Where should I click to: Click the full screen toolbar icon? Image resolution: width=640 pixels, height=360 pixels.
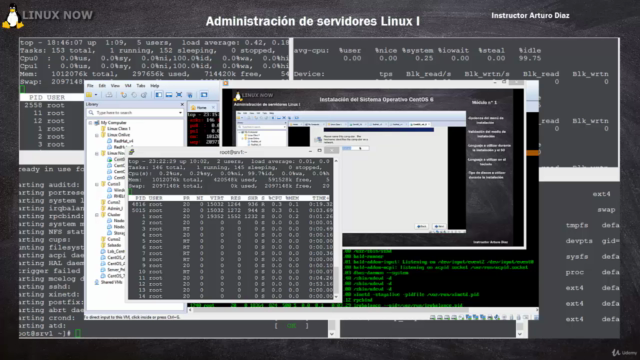click(x=179, y=95)
